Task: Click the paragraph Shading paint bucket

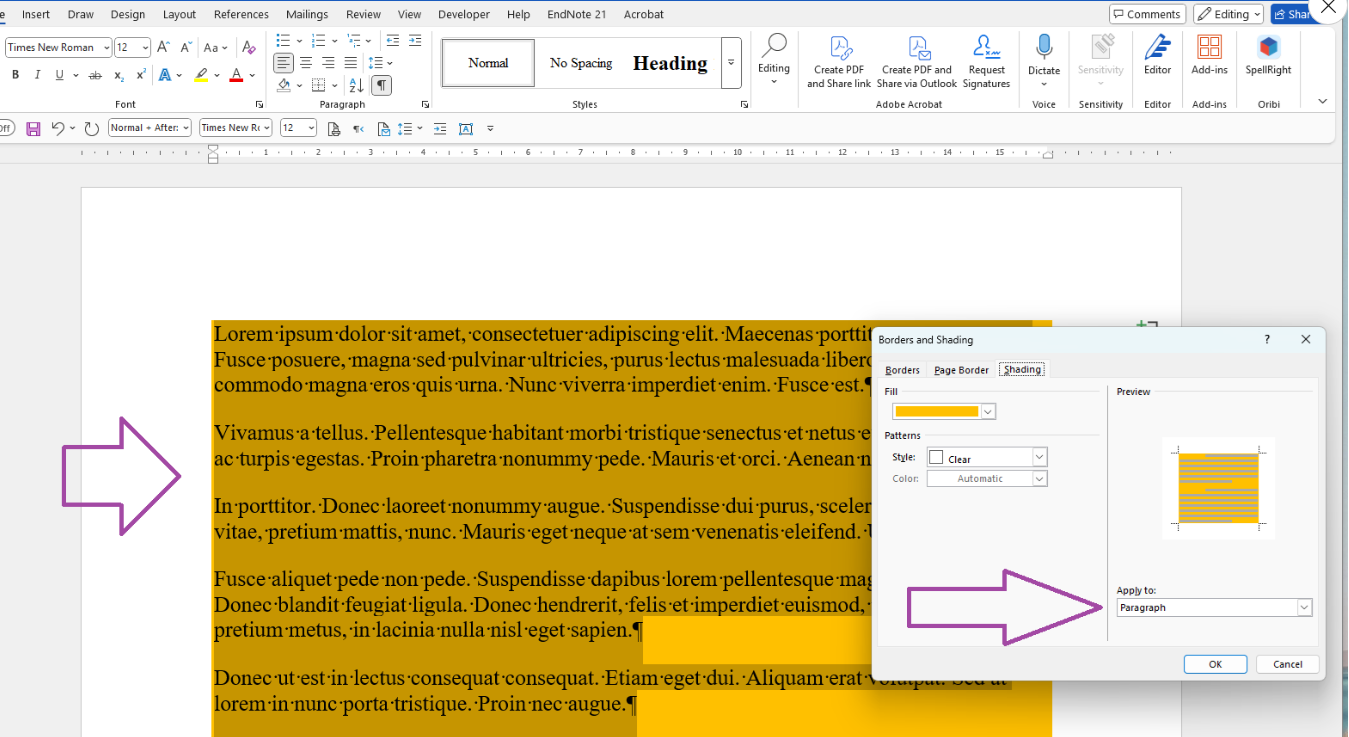Action: click(x=284, y=85)
